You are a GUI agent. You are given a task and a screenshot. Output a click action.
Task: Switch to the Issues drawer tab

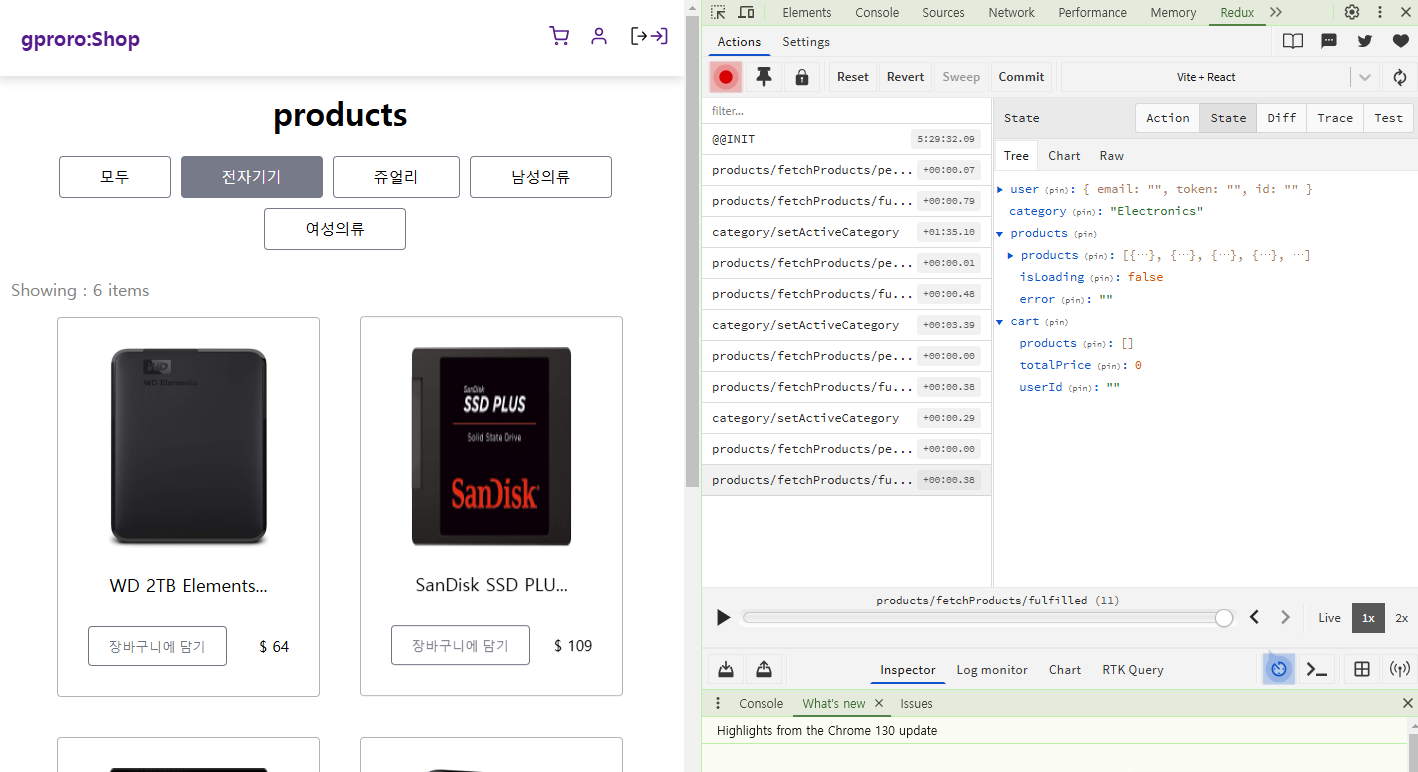pos(916,703)
